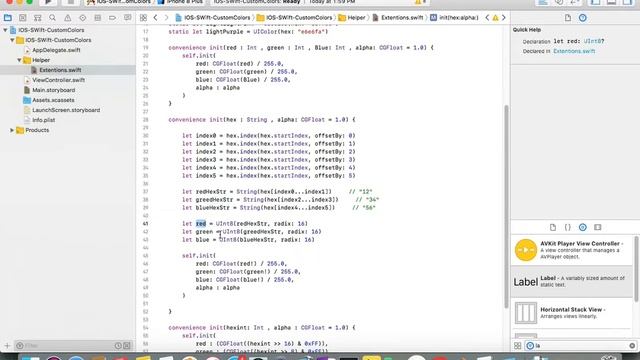Screen dimensions: 640x360
Task: Click the code editor vertical scrollbar
Action: (x=507, y=206)
